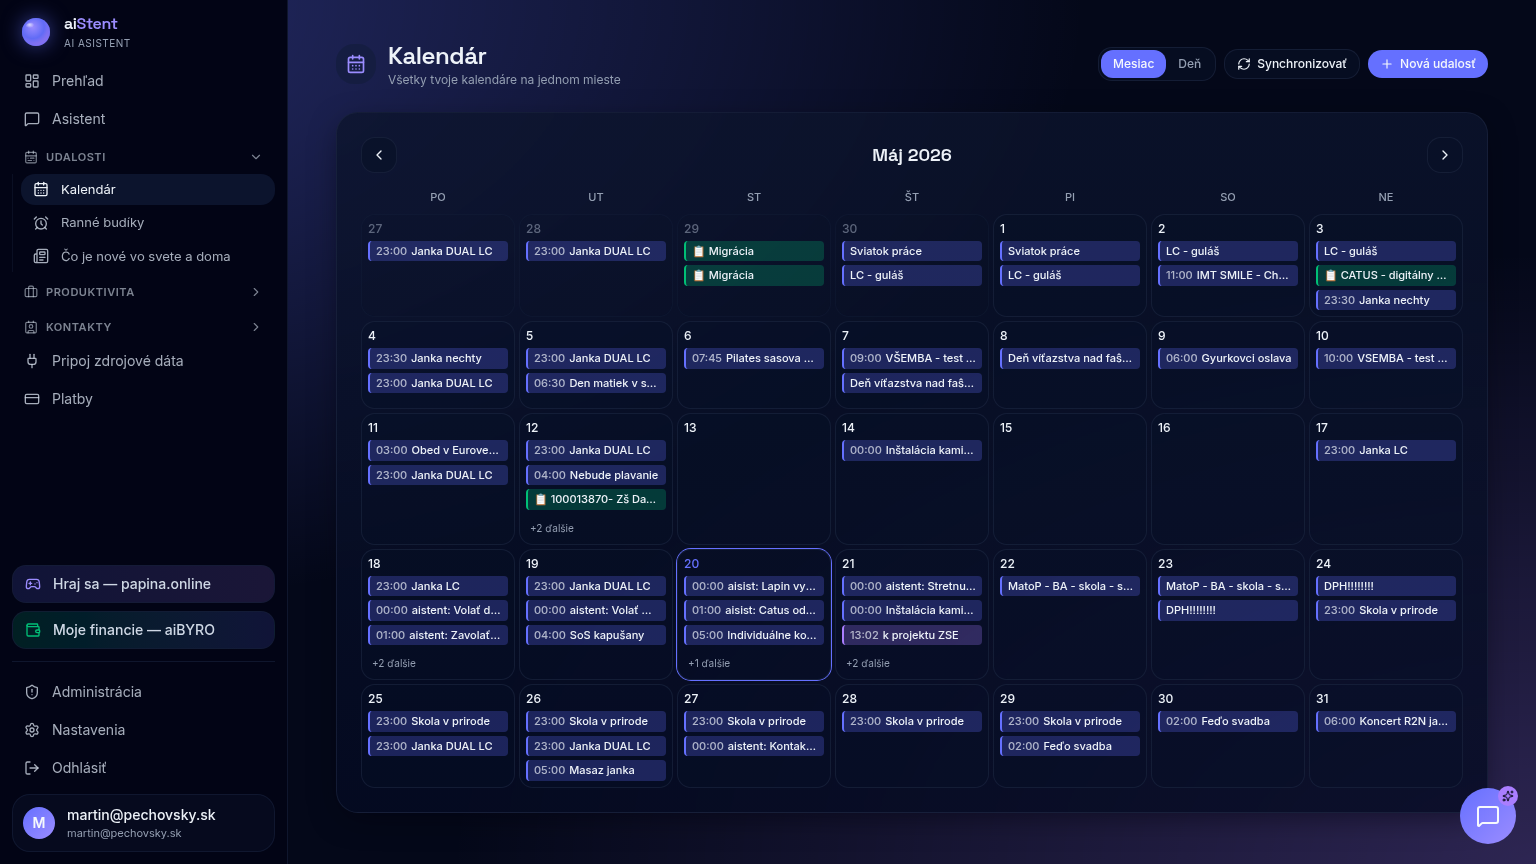Screen dimensions: 1536x864
Task: Open 06:00 Koncert R2N event
Action: [x=1386, y=721]
